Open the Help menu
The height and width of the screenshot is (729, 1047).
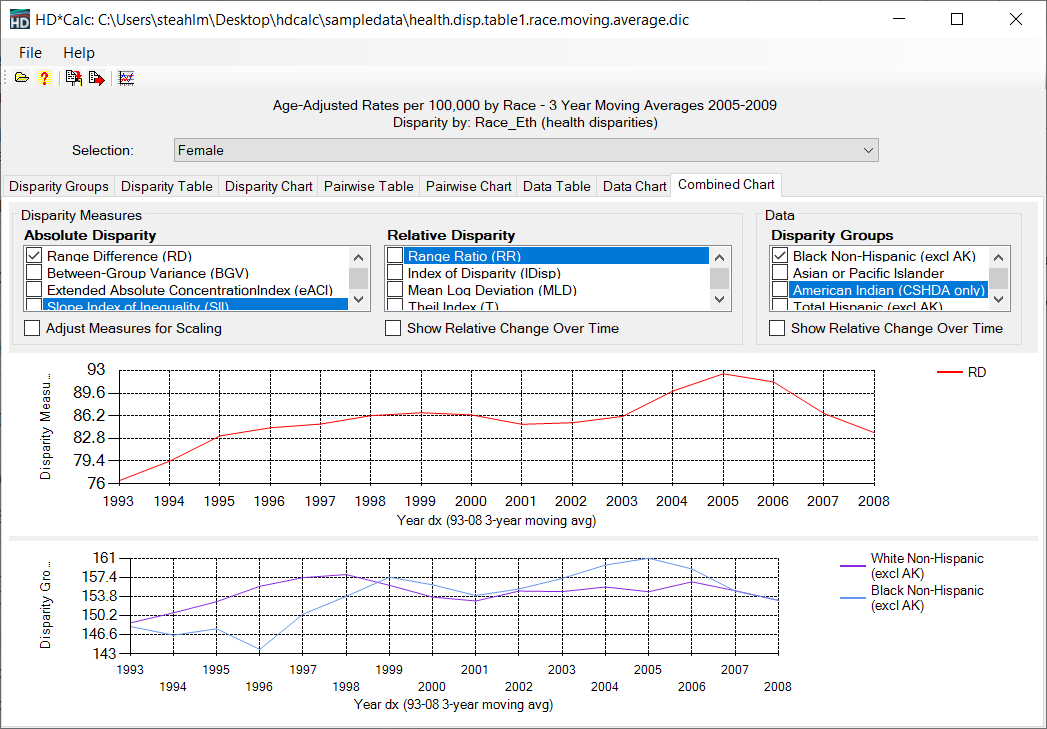79,53
